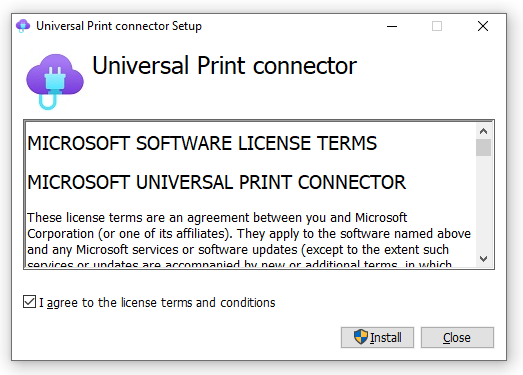Screen dimensions: 523x375
Task: Click the license scrollbar up arrow
Action: [483, 131]
